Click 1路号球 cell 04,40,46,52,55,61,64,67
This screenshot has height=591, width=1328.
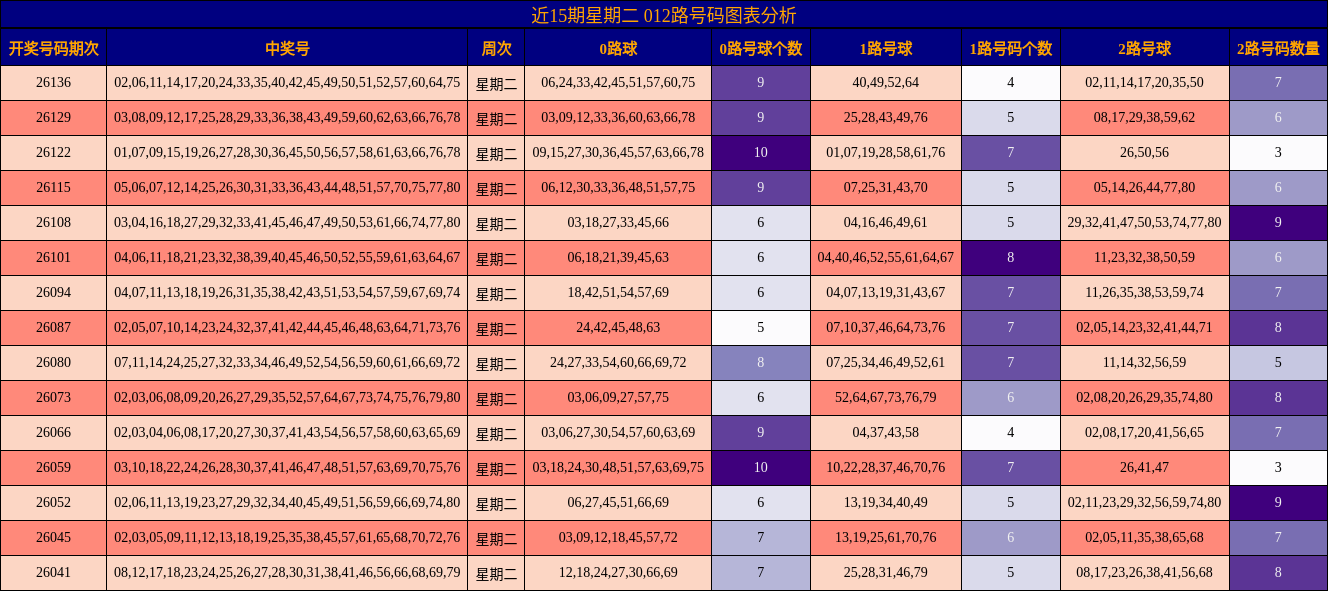pyautogui.click(x=886, y=258)
